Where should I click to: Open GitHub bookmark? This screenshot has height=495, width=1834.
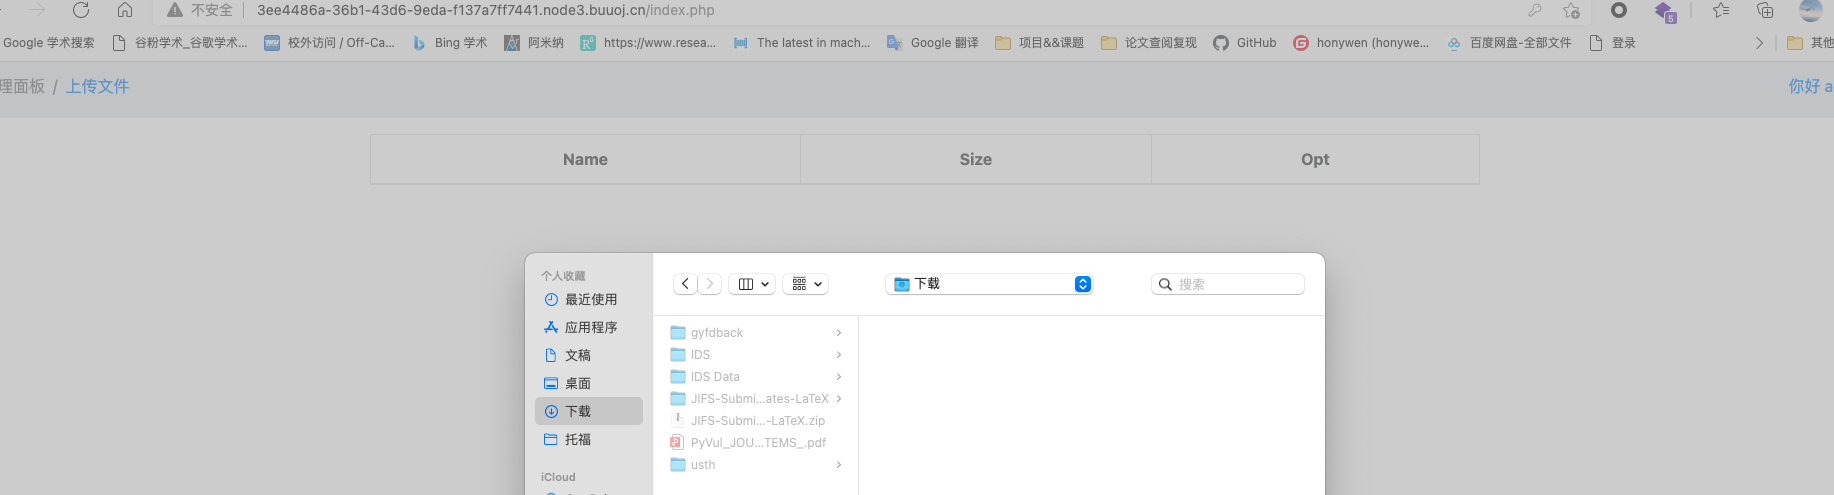tap(1245, 43)
